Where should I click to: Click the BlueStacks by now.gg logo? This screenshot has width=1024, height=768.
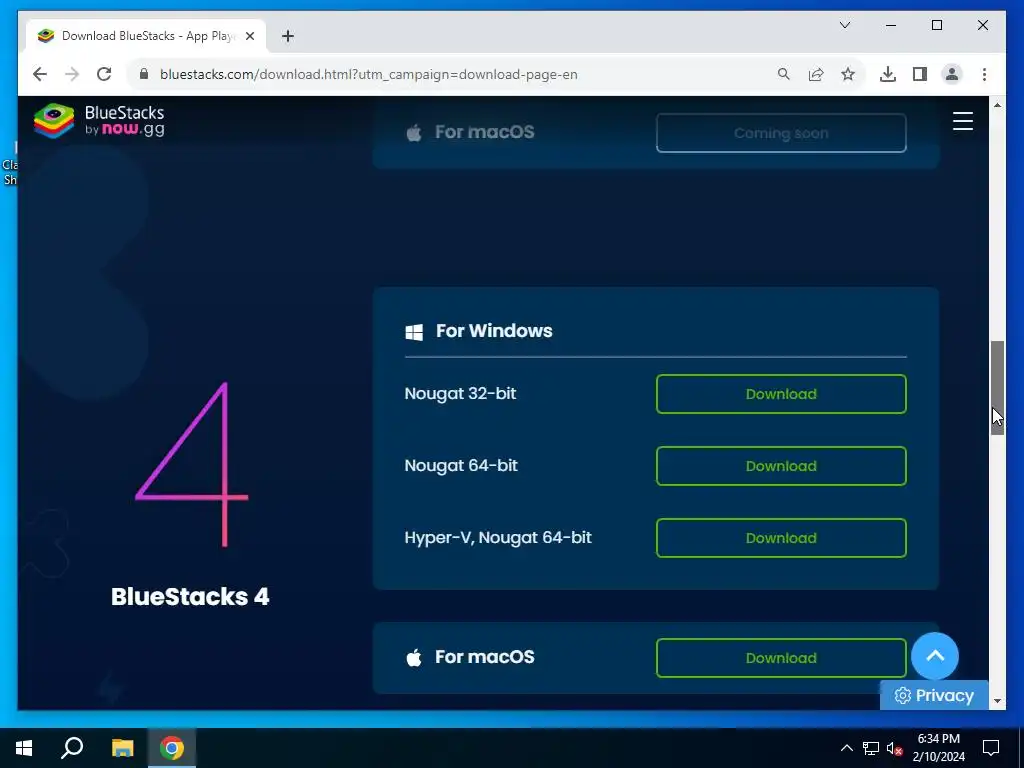coord(99,121)
